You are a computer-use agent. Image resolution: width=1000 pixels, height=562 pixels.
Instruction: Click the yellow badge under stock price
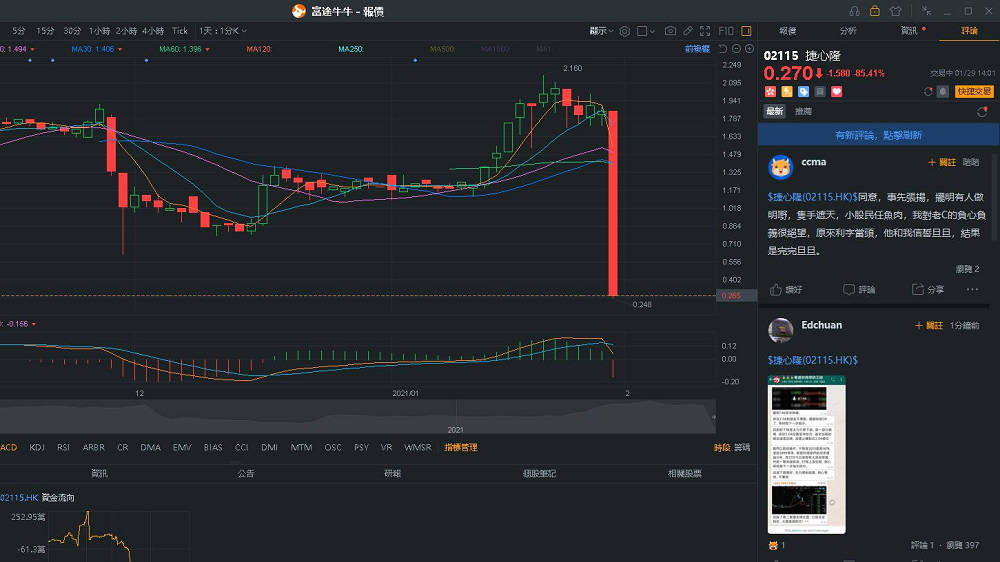787,92
